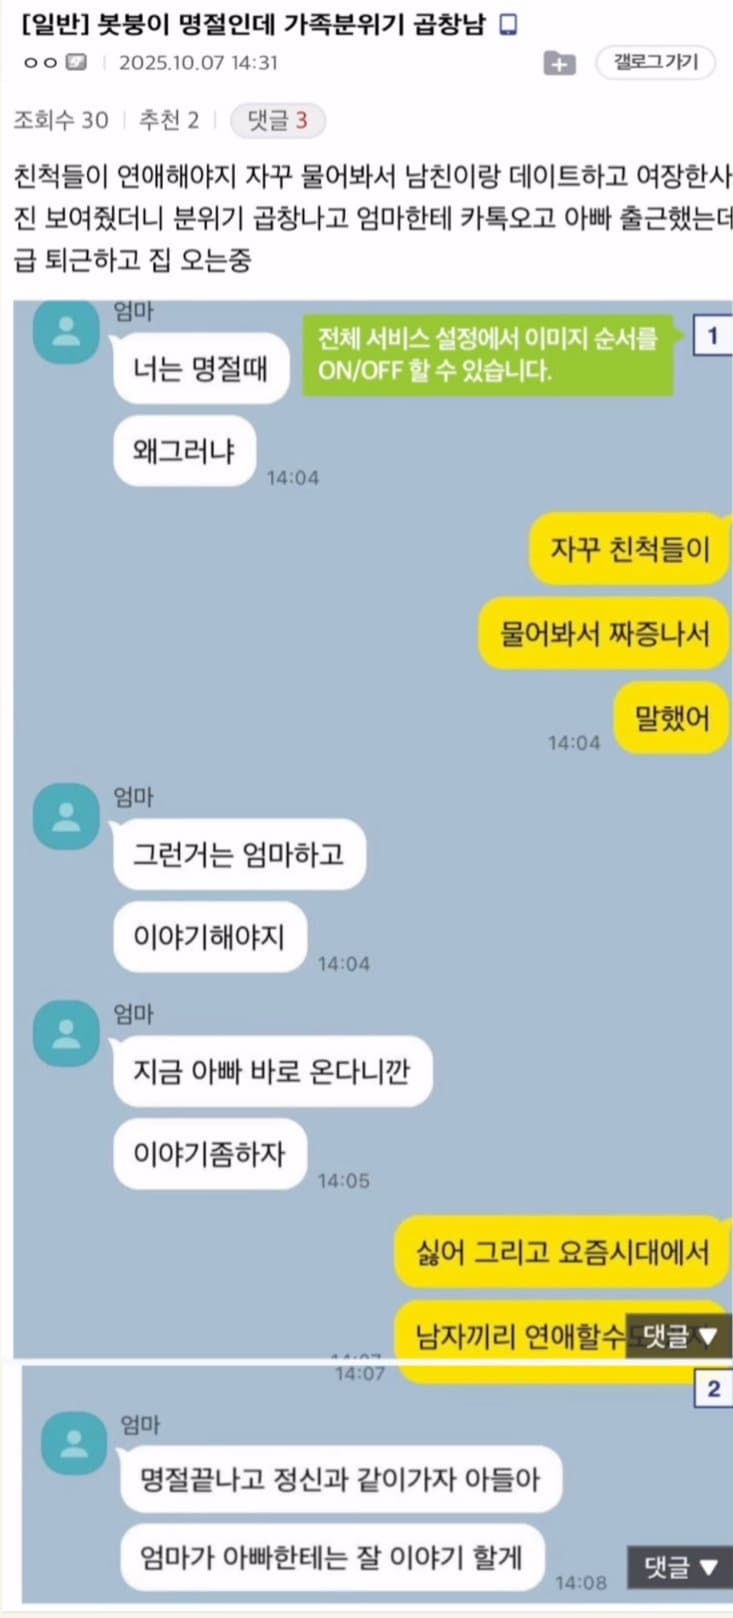Screen dimensions: 733x1618
Task: Tap 엄마's avatar beside the 지금 아빠 바로 온다니깐 message
Action: pyautogui.click(x=67, y=1033)
